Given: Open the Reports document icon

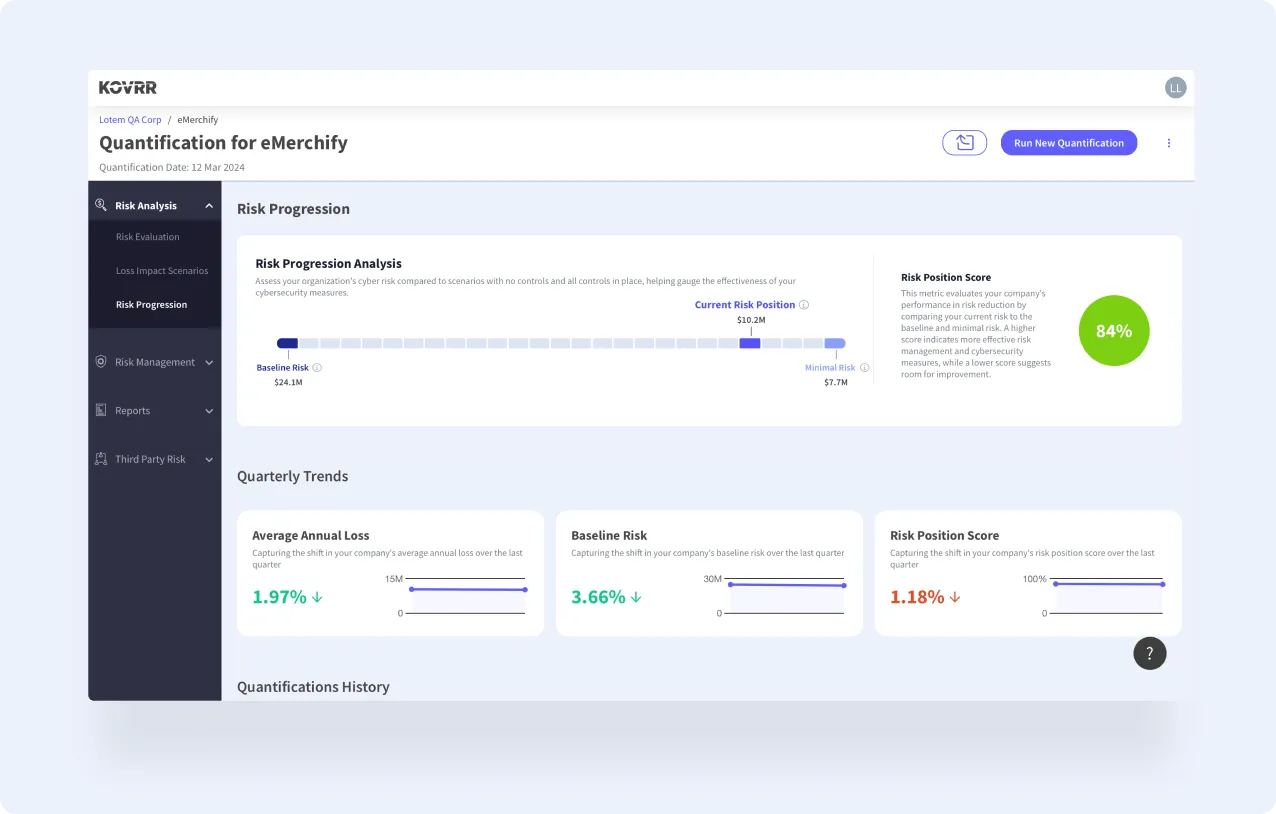Looking at the screenshot, I should coord(101,410).
